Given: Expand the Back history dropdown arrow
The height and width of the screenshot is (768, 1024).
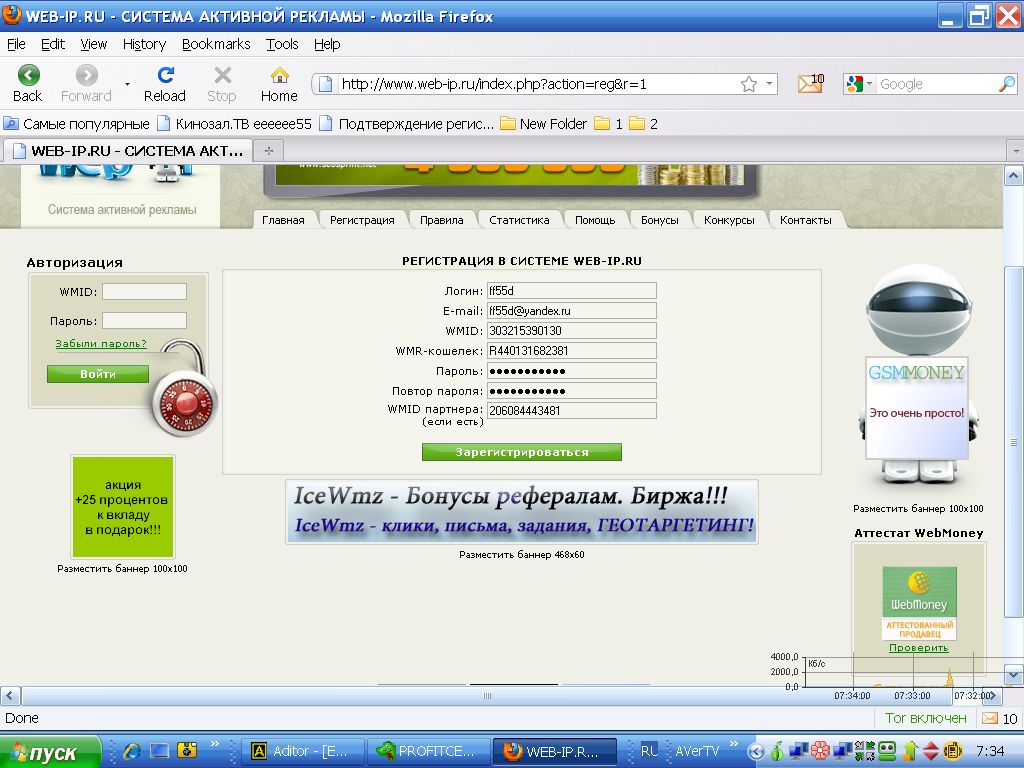Looking at the screenshot, I should (x=127, y=84).
